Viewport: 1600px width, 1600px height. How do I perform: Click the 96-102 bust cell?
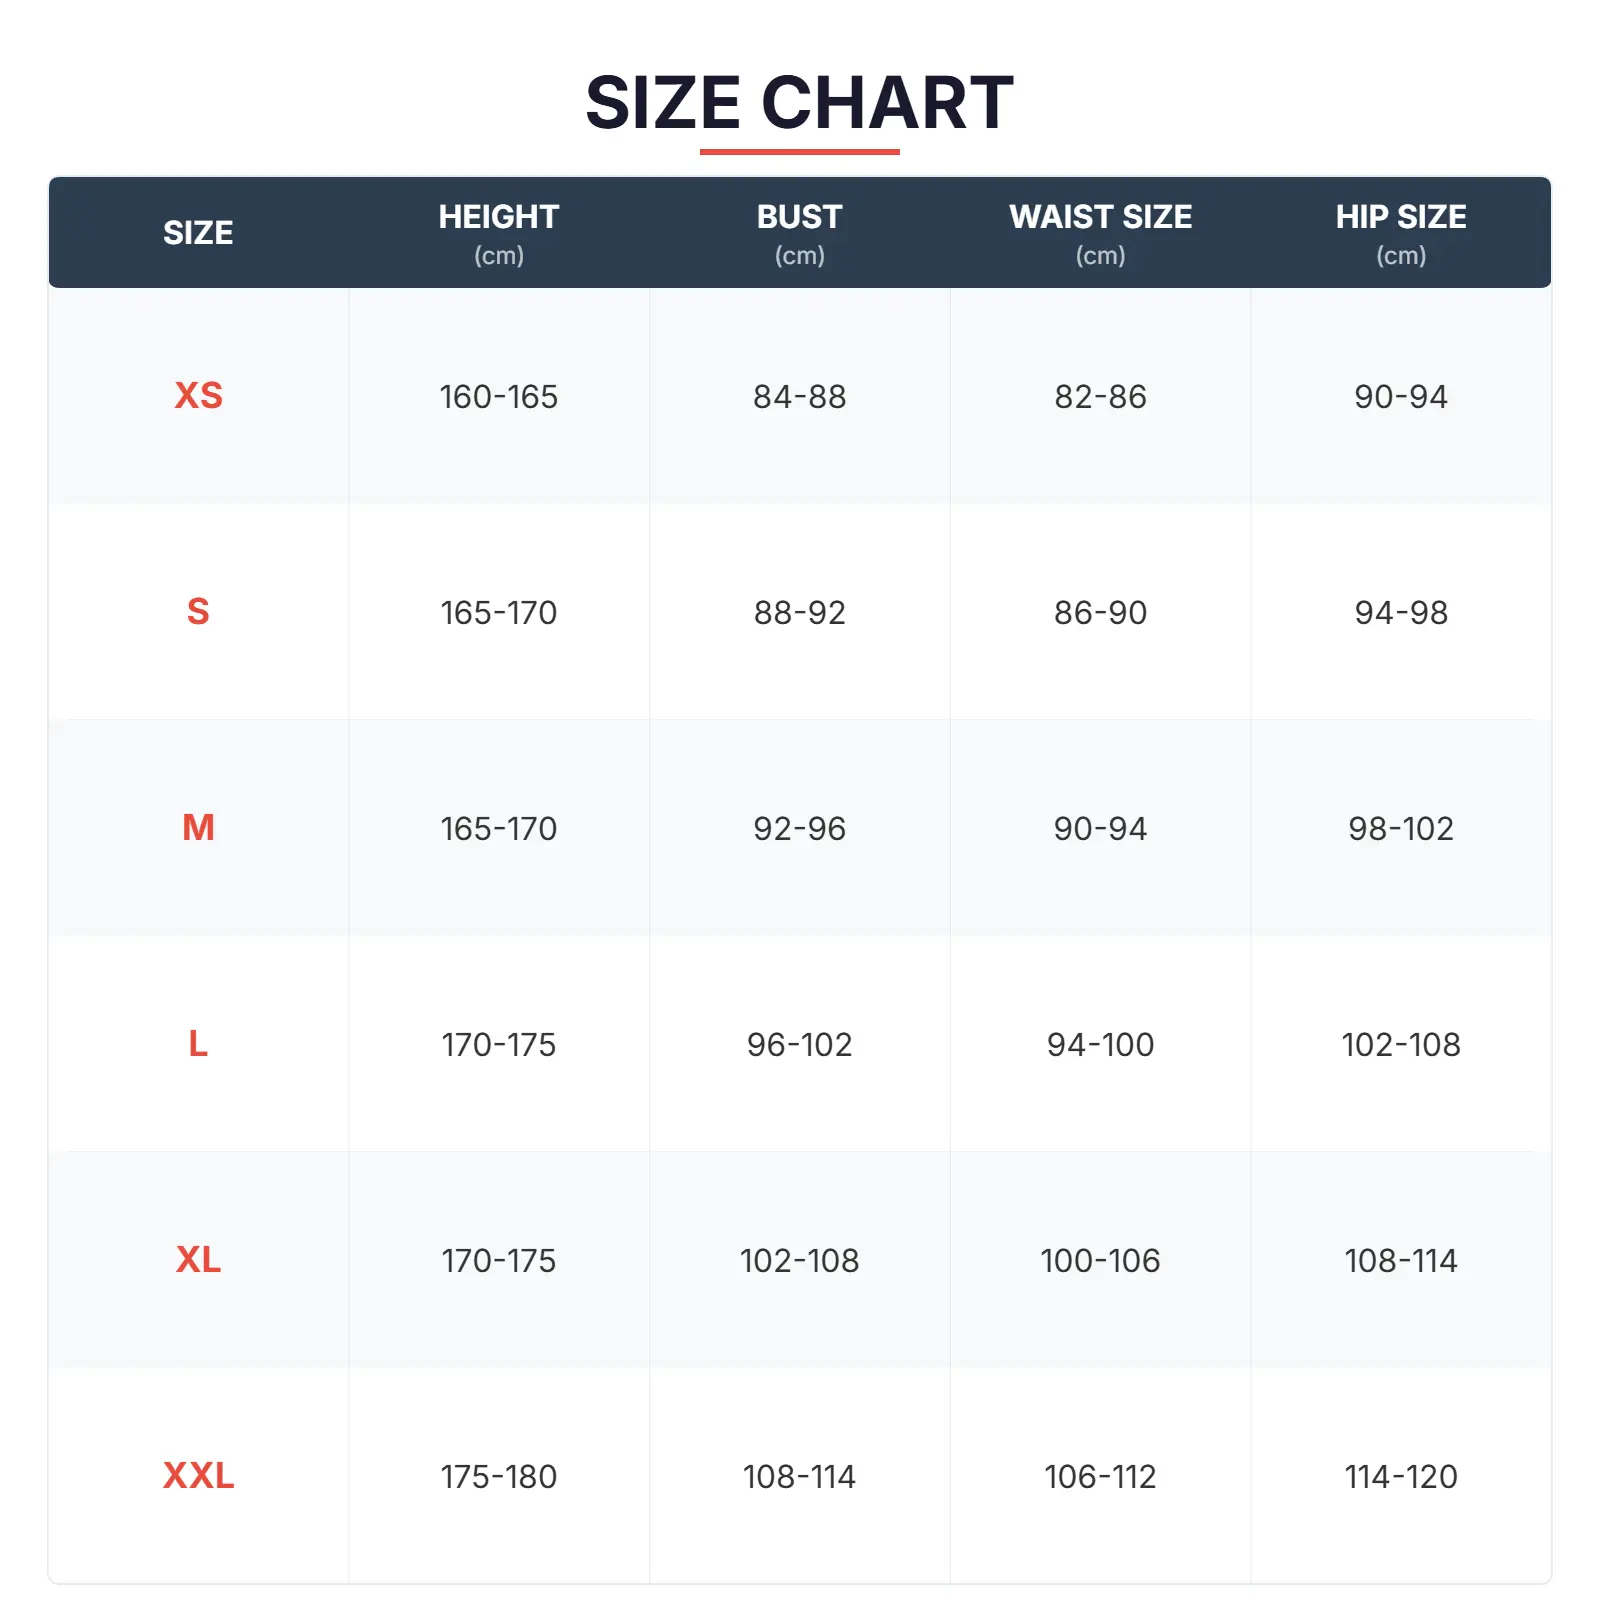point(799,1045)
